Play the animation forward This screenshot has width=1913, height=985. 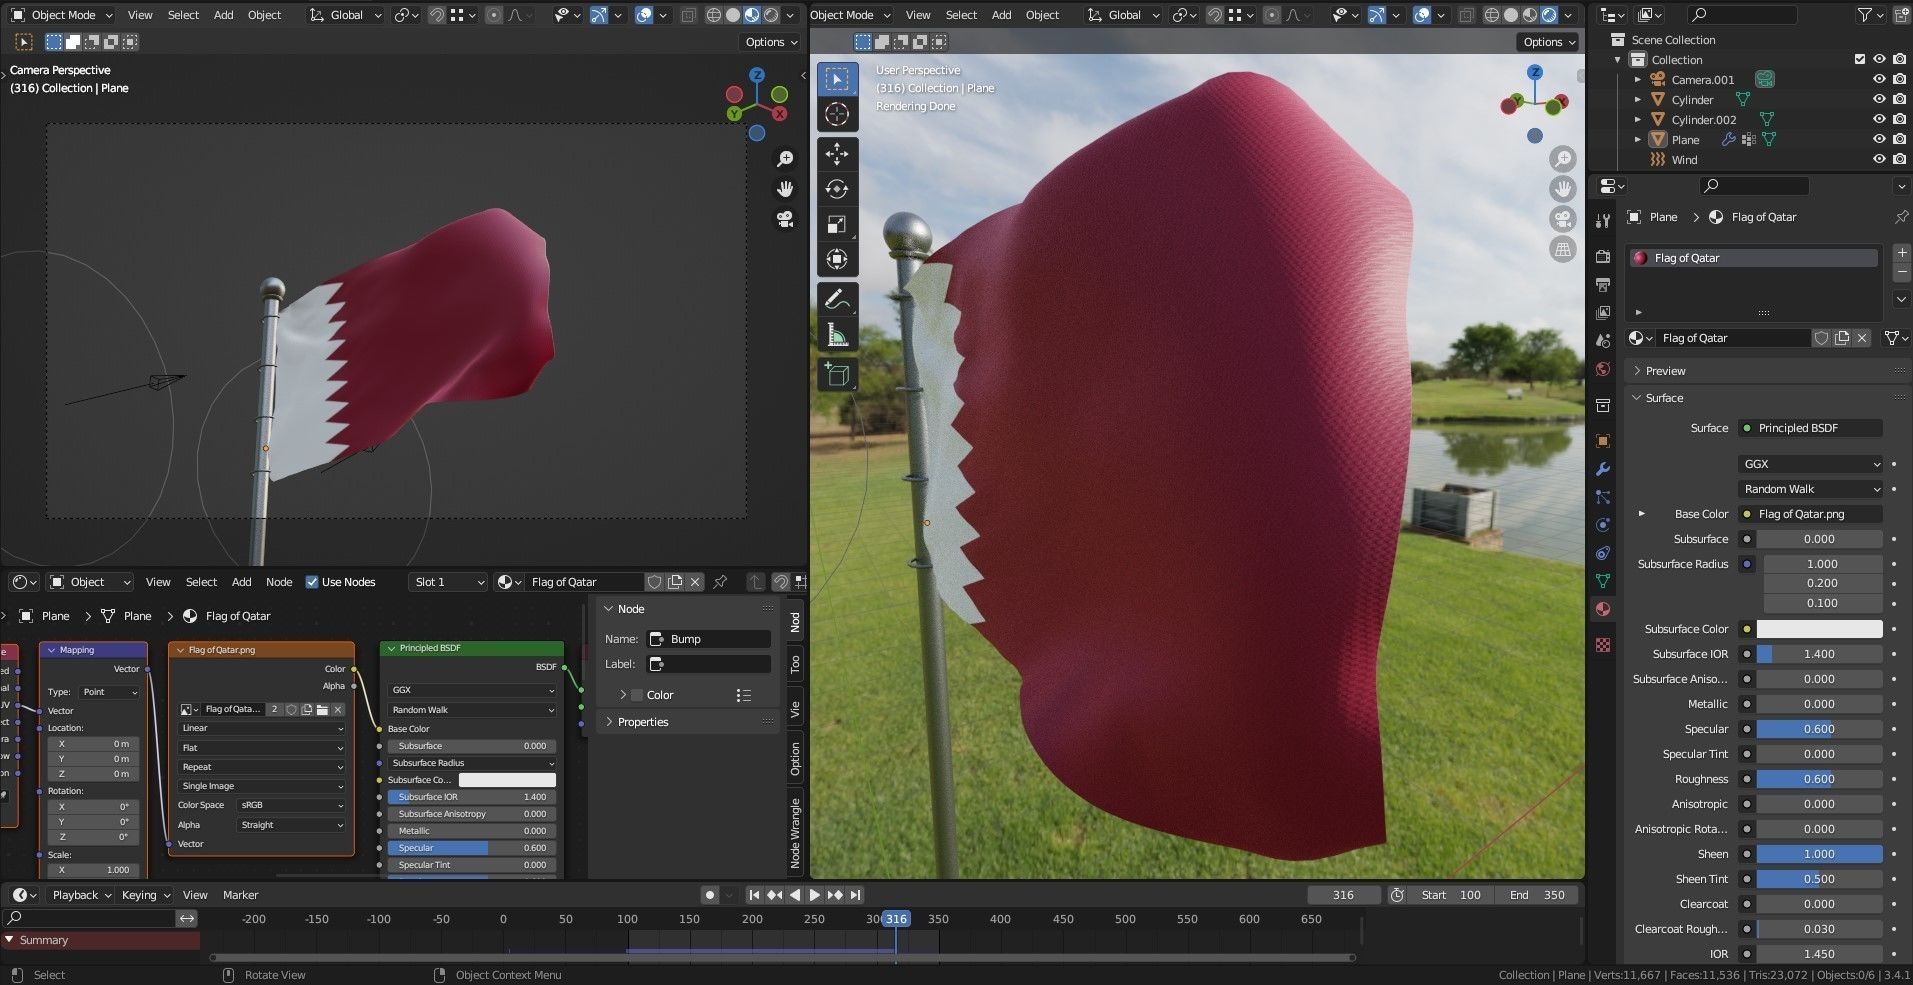[814, 895]
